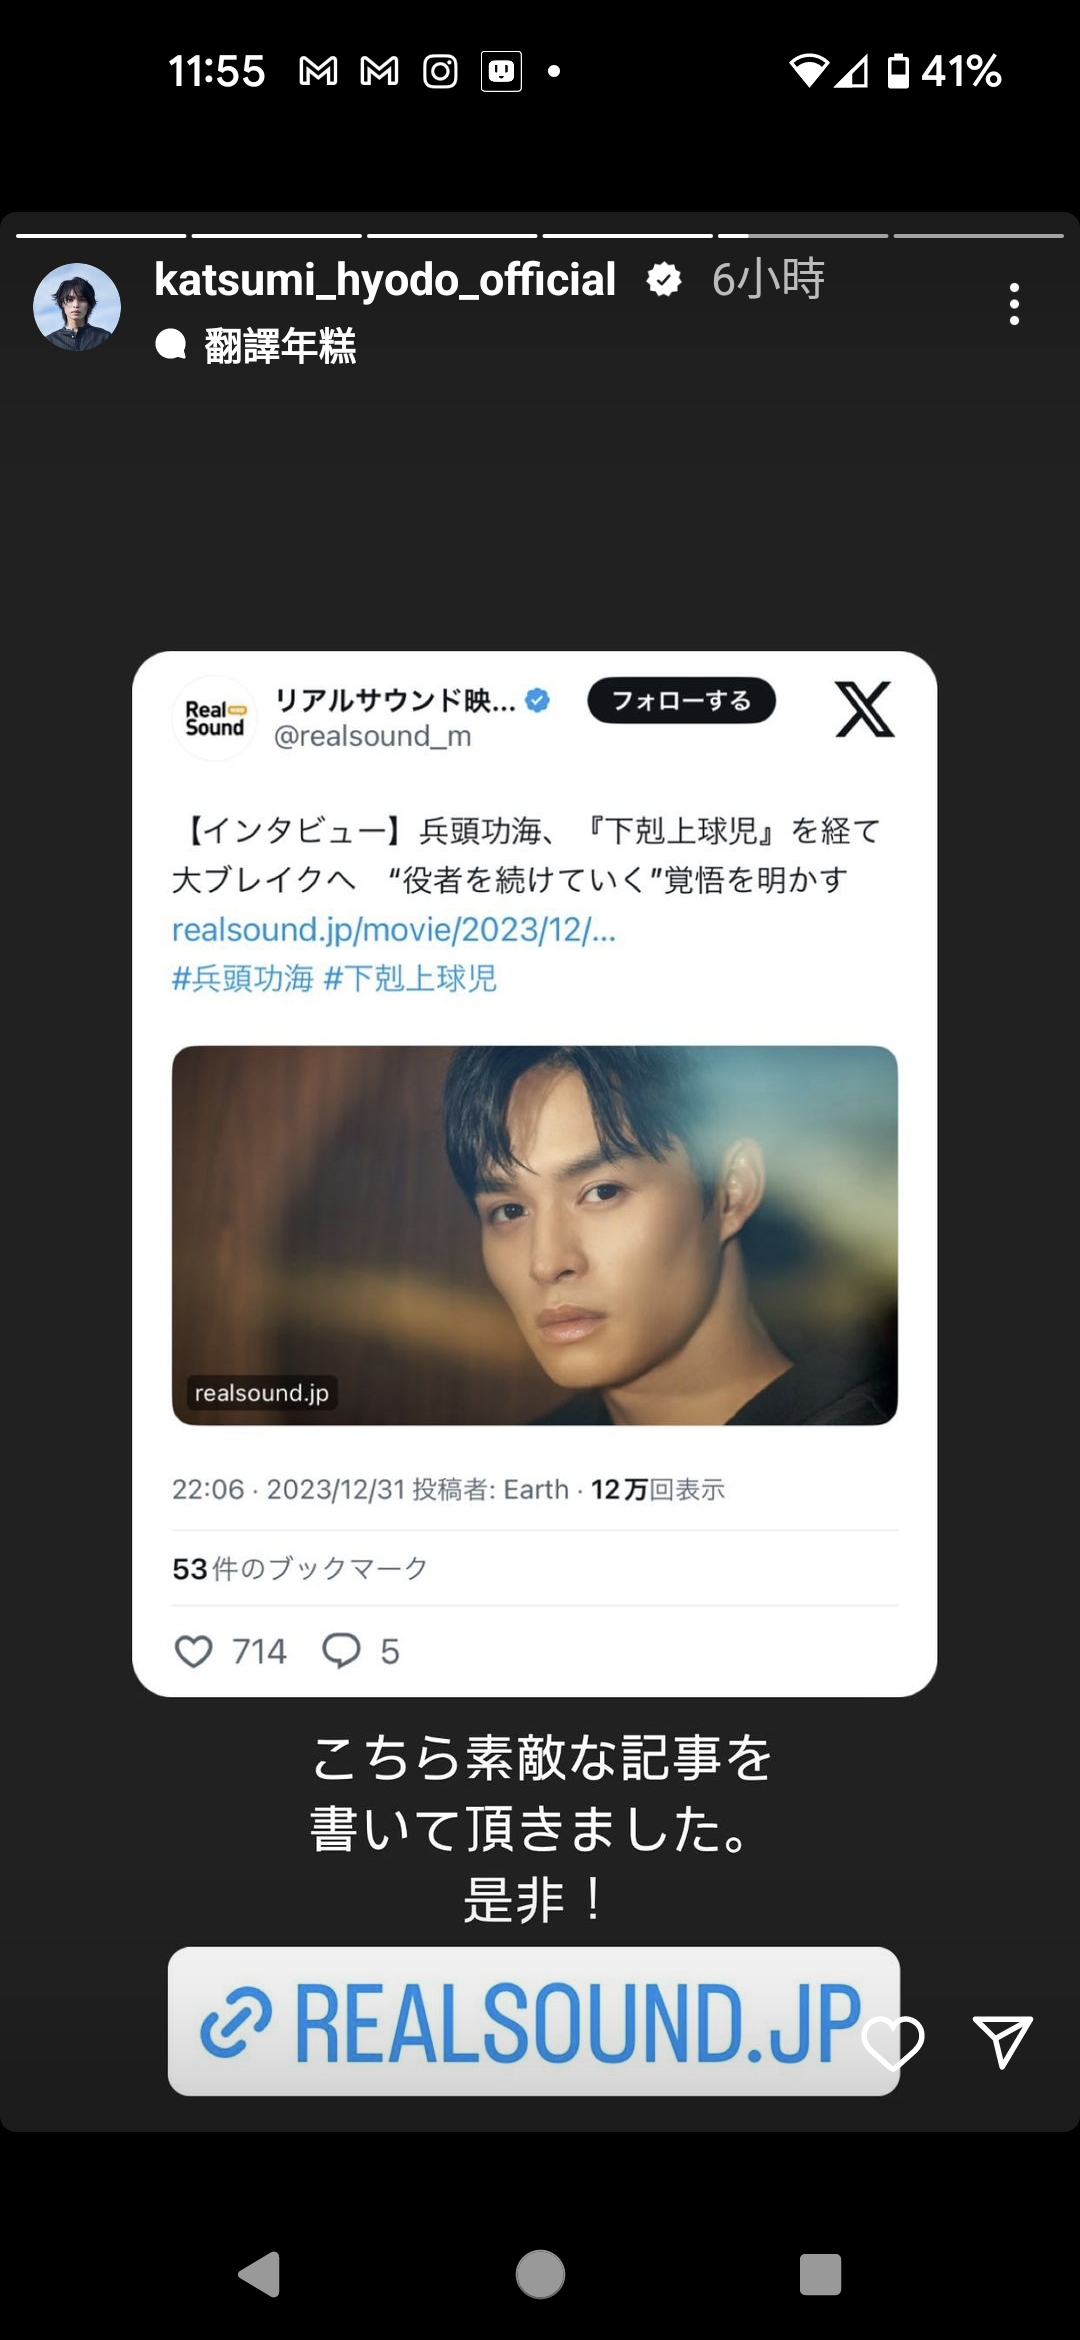This screenshot has height=2340, width=1080.
Task: Tap katsumi_hyodo_official's profile picture
Action: (x=77, y=307)
